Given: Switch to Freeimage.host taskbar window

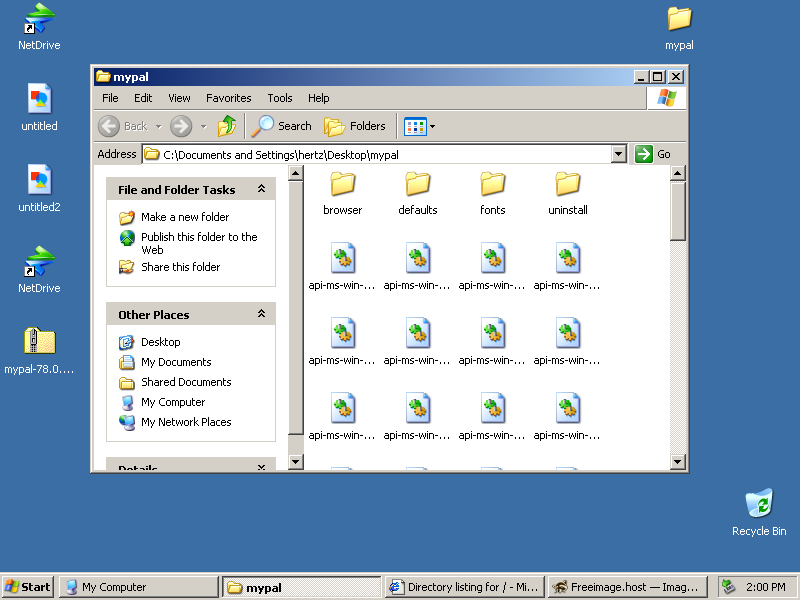Looking at the screenshot, I should (x=627, y=587).
